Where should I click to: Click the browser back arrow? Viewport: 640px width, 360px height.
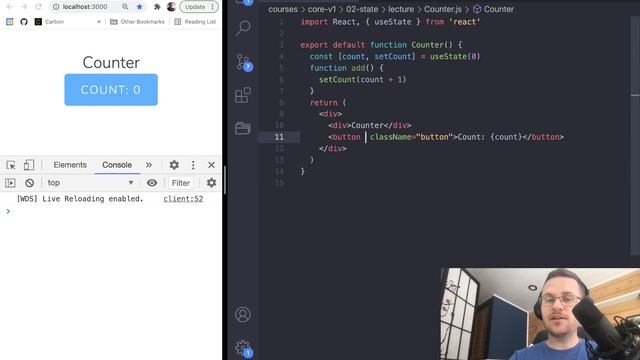tap(10, 7)
